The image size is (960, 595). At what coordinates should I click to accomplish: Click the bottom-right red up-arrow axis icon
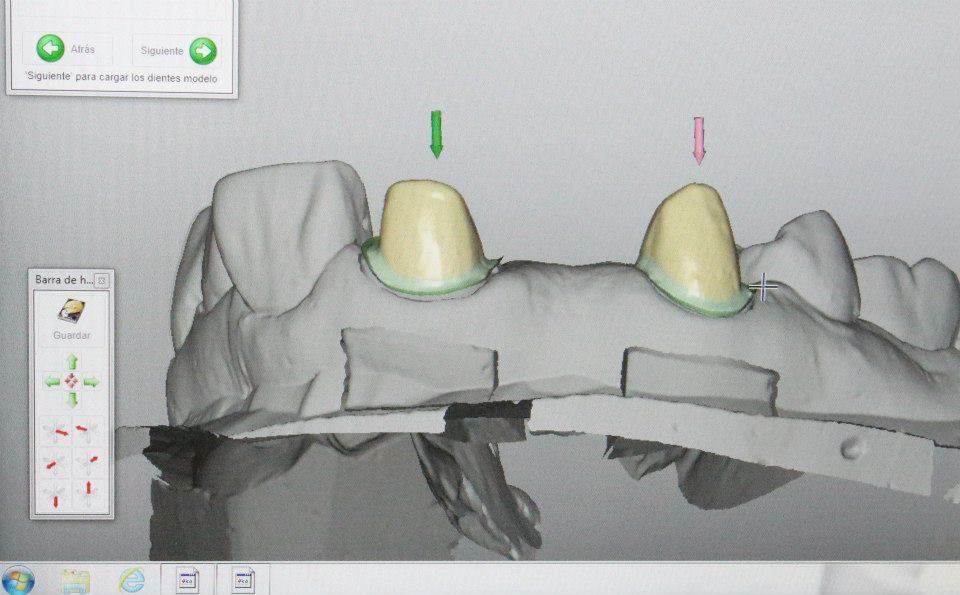pyautogui.click(x=87, y=494)
